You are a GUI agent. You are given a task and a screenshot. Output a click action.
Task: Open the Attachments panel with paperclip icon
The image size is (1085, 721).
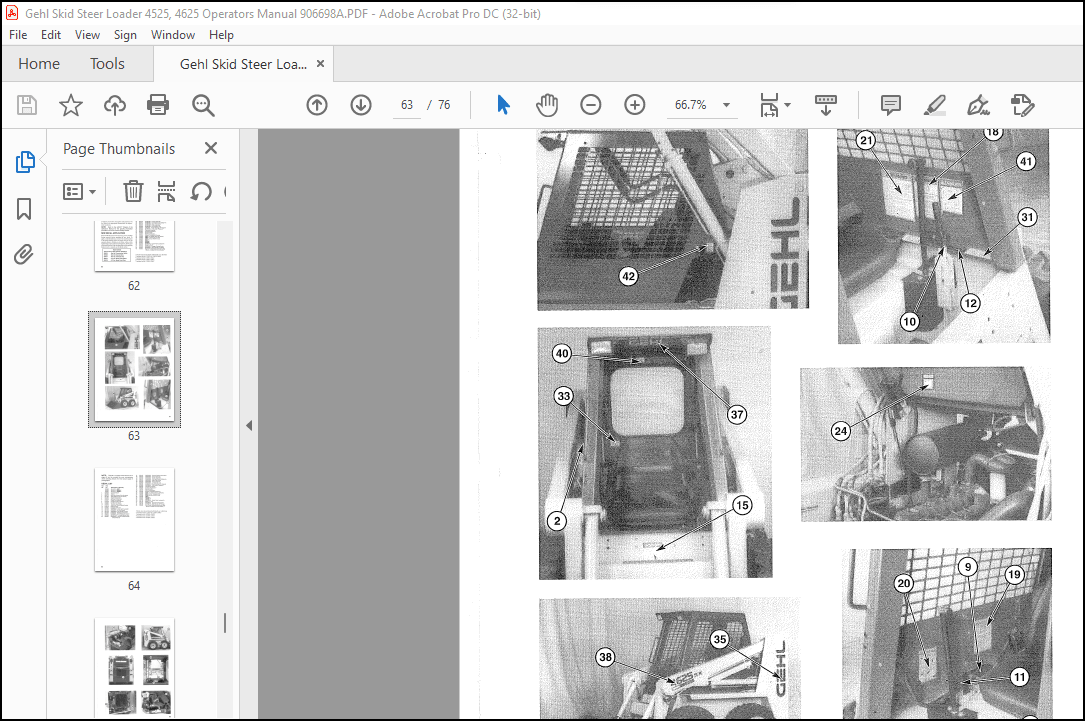(x=23, y=254)
